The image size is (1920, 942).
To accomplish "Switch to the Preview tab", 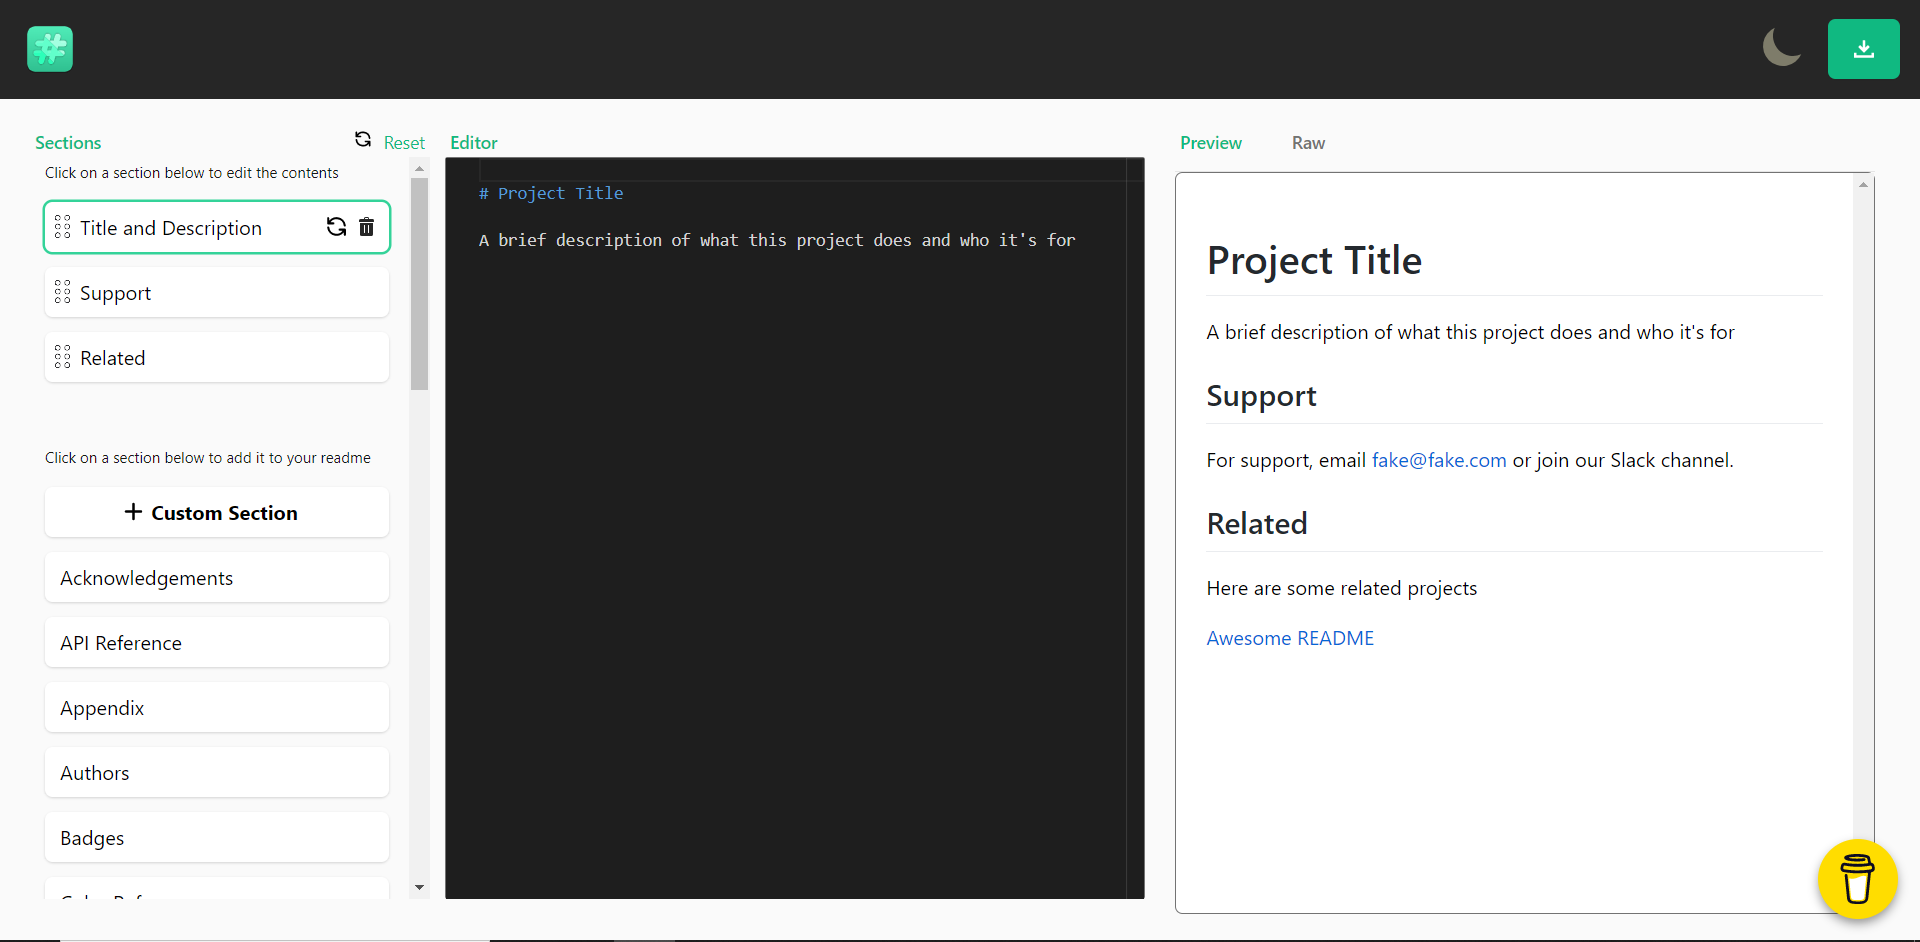I will [1210, 143].
